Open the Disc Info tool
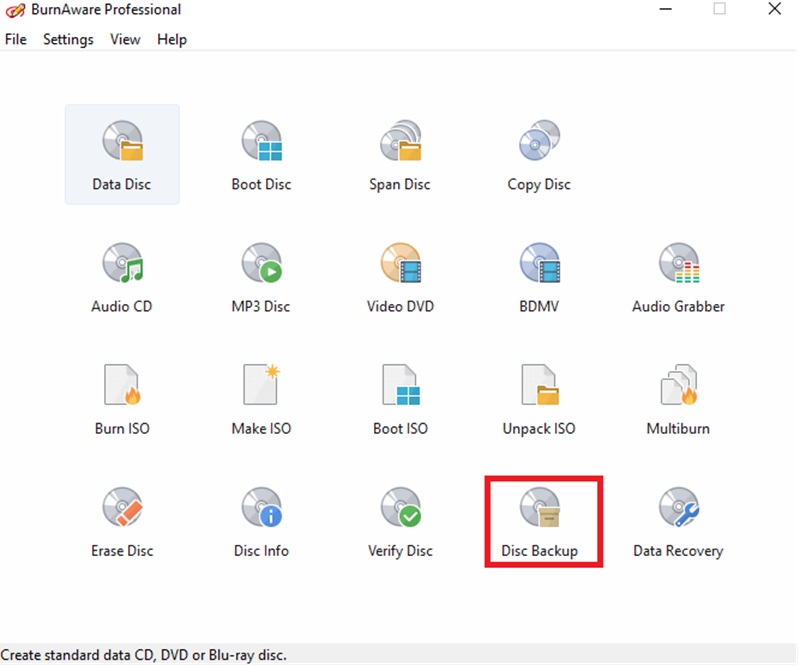 point(261,521)
